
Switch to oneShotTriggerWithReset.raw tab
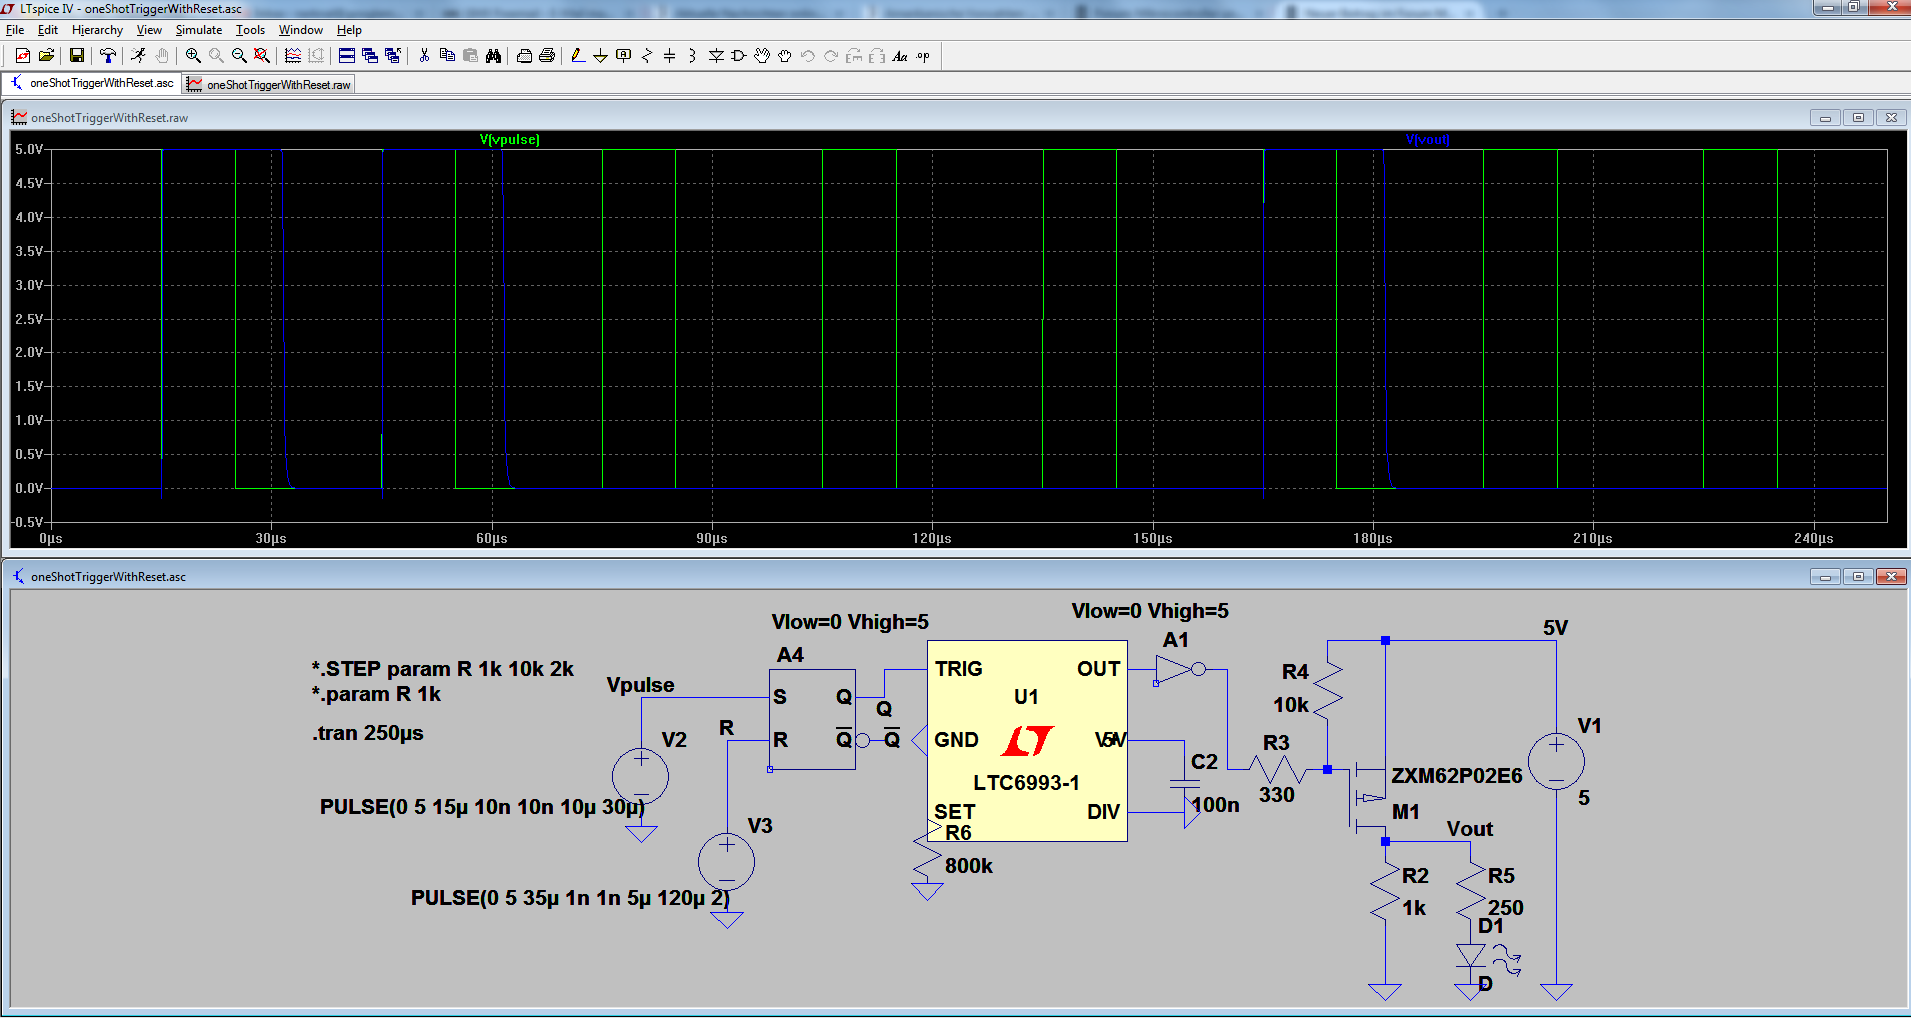(x=270, y=85)
